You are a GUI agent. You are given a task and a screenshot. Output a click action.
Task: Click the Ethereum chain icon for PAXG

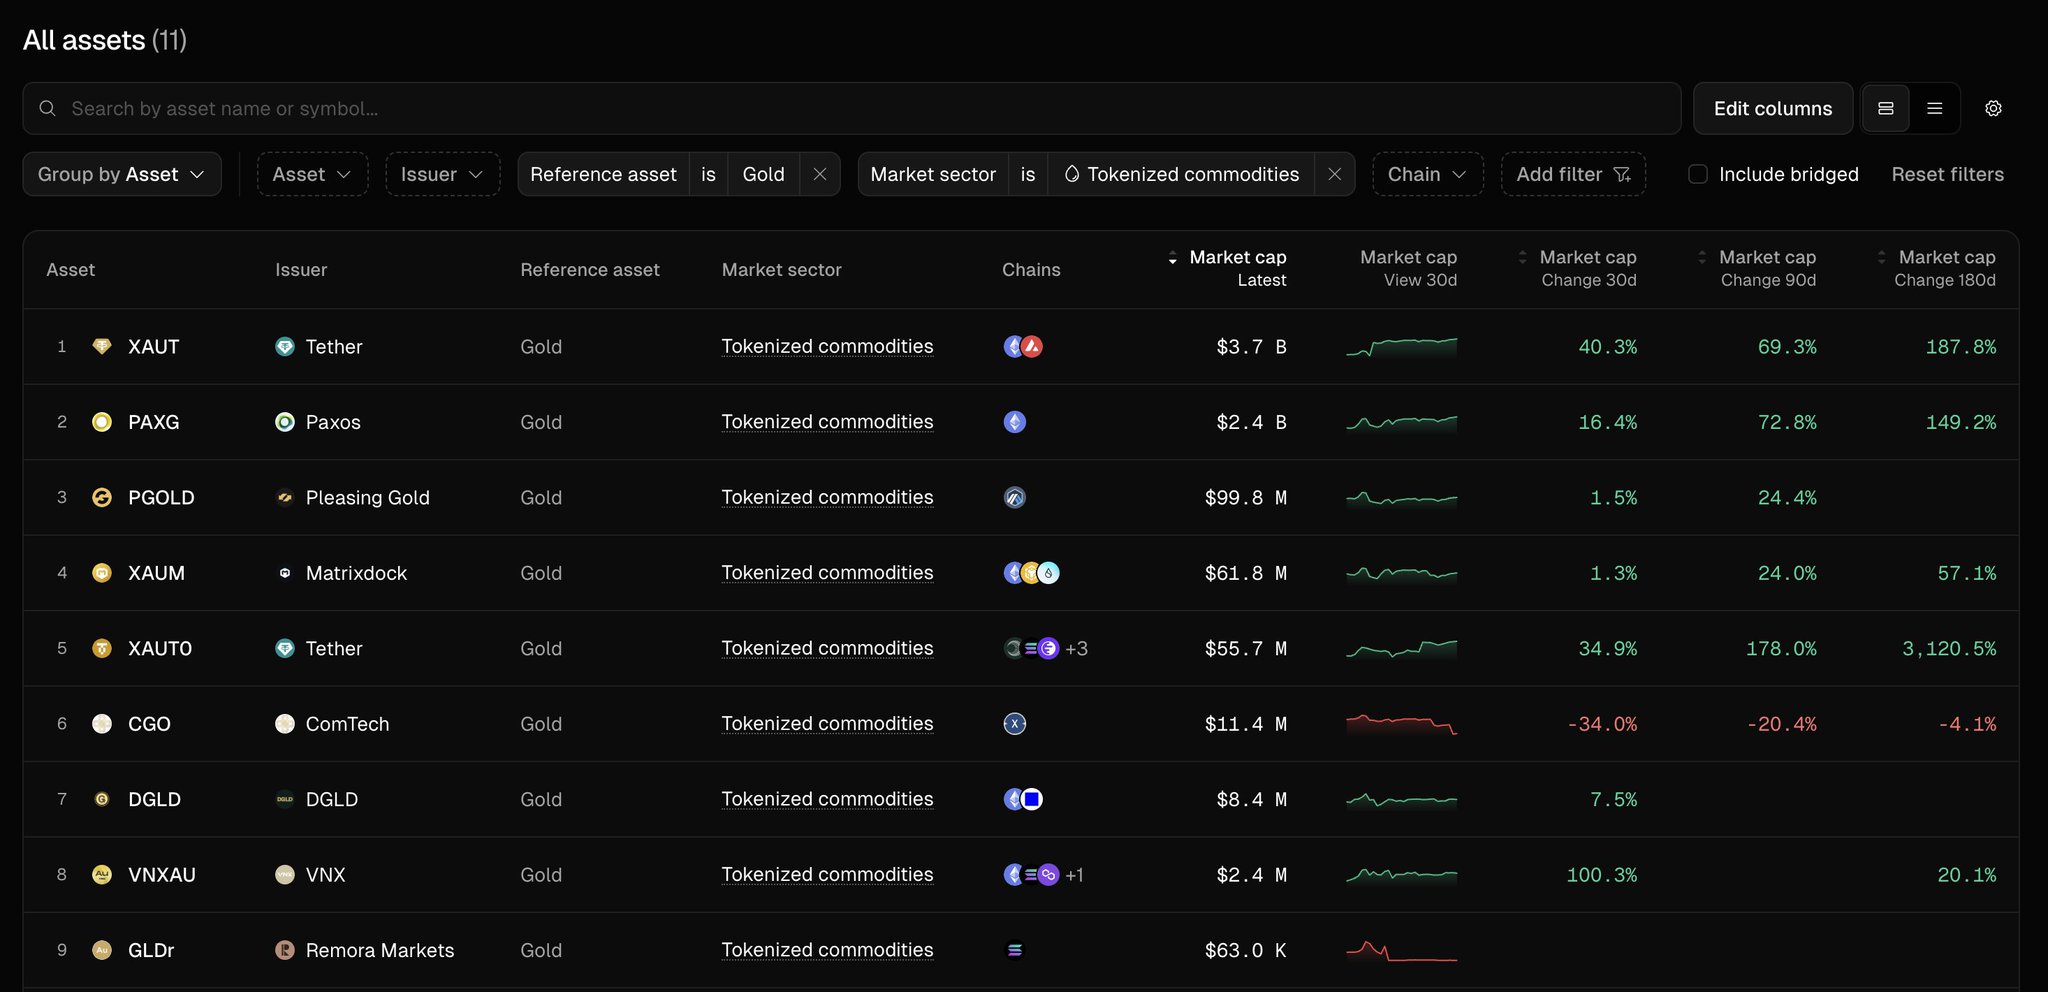coord(1014,422)
